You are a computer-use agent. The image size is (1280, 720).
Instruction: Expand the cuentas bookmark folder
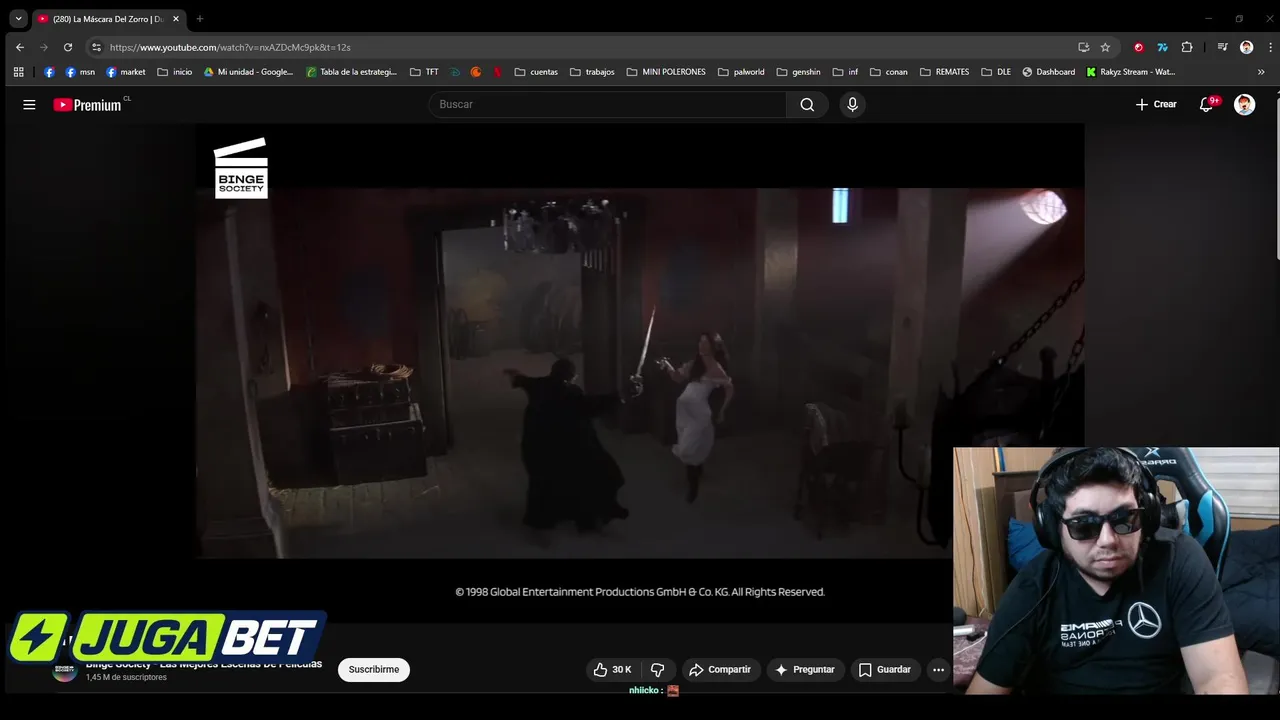(x=536, y=72)
